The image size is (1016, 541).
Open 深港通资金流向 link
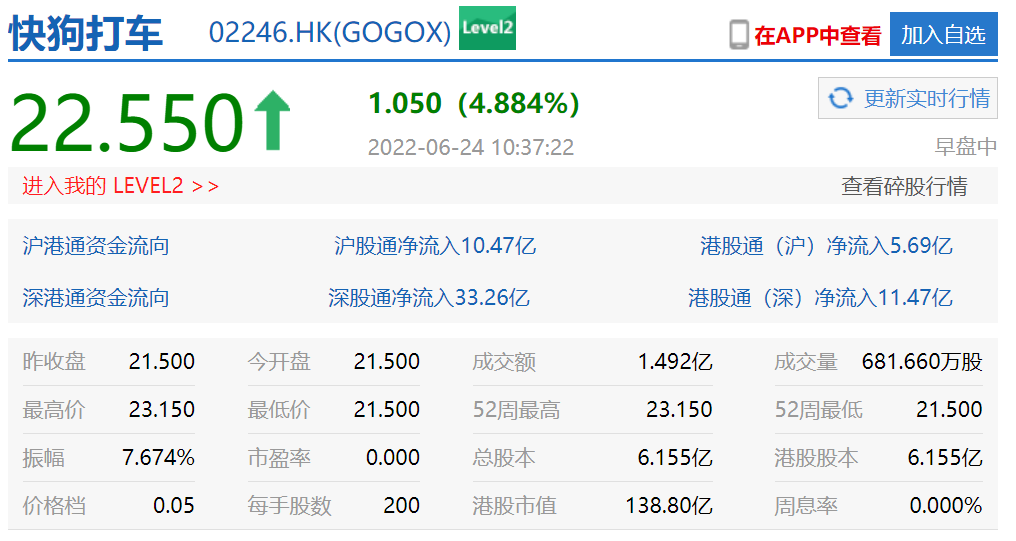(x=96, y=297)
